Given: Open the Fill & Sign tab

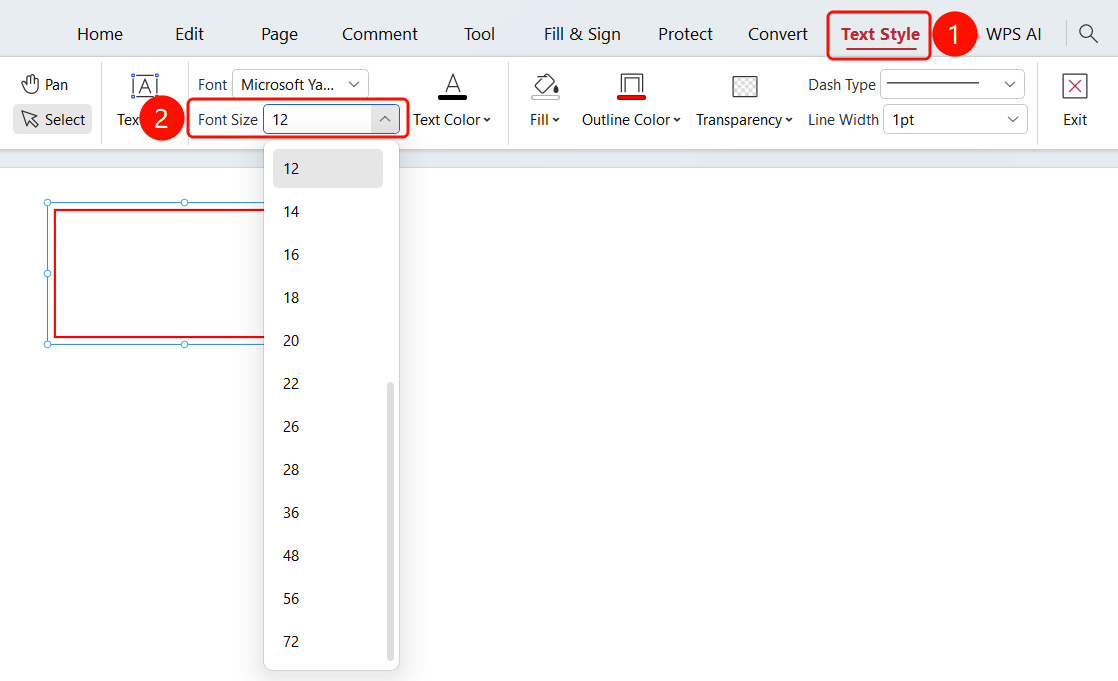Looking at the screenshot, I should pyautogui.click(x=582, y=34).
